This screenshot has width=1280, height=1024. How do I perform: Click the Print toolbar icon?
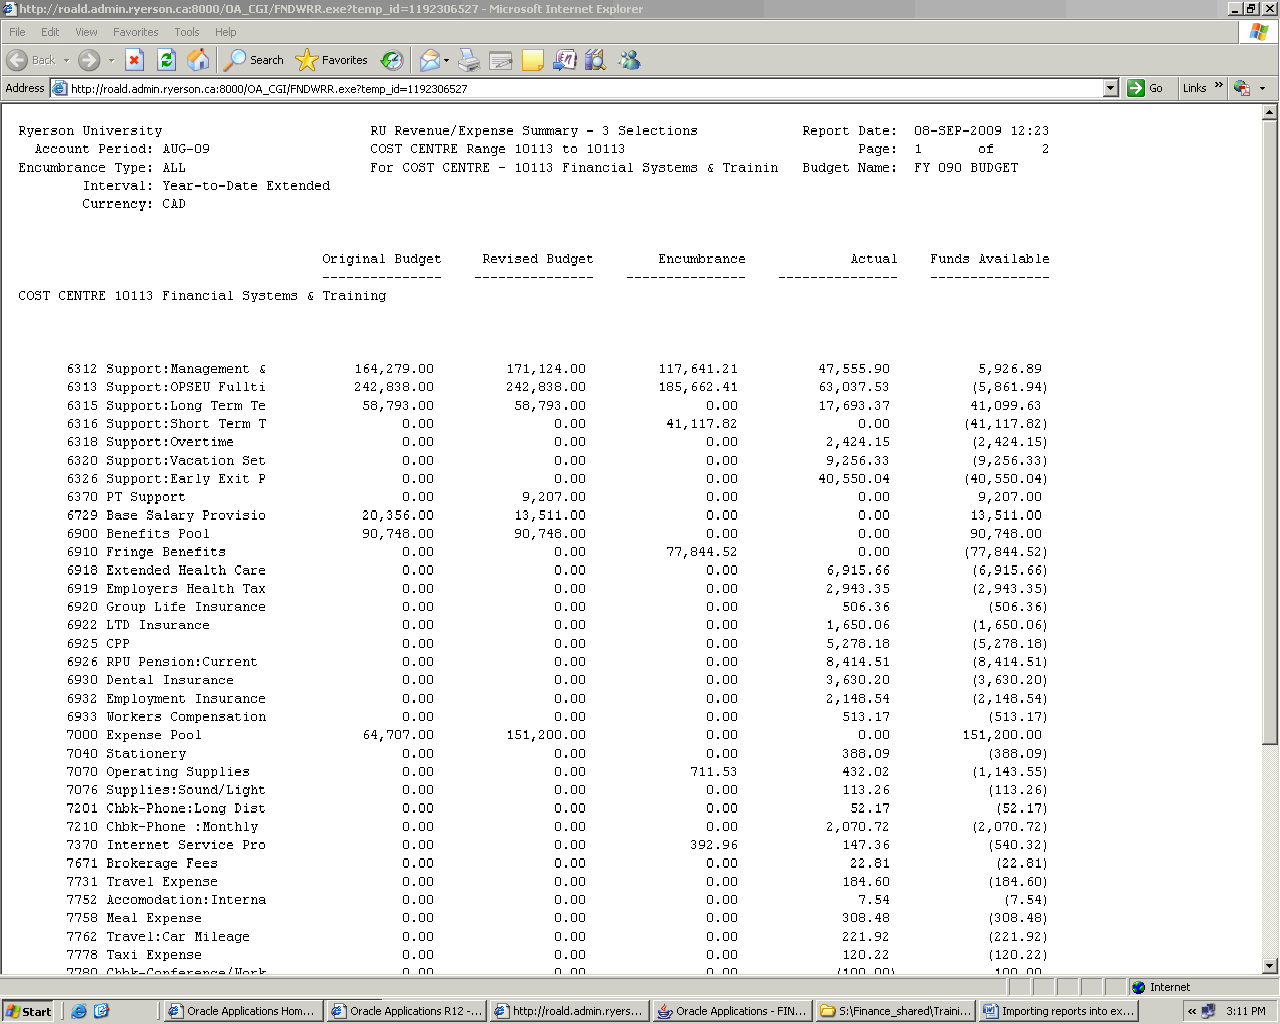coord(469,60)
